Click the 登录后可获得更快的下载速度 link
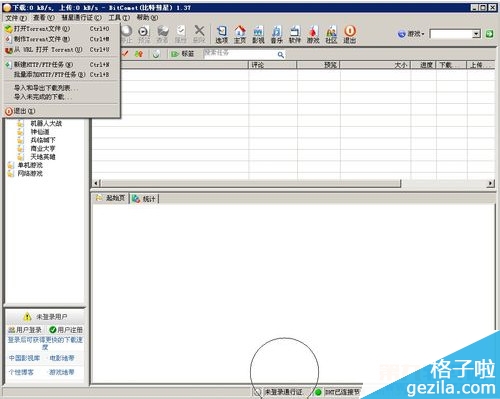 pyautogui.click(x=45, y=343)
